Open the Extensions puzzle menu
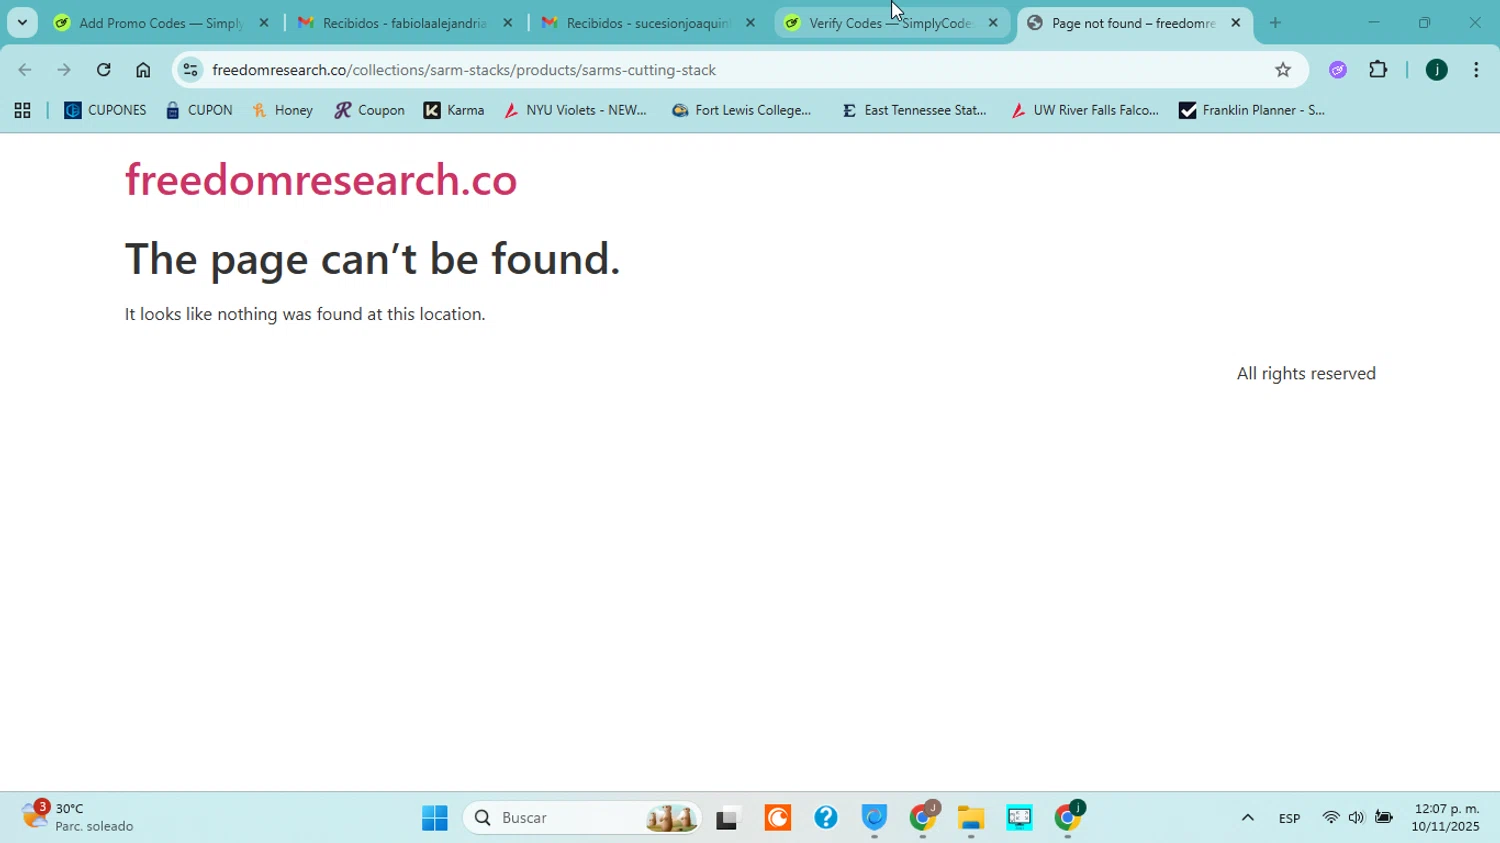This screenshot has height=843, width=1500. (x=1378, y=70)
